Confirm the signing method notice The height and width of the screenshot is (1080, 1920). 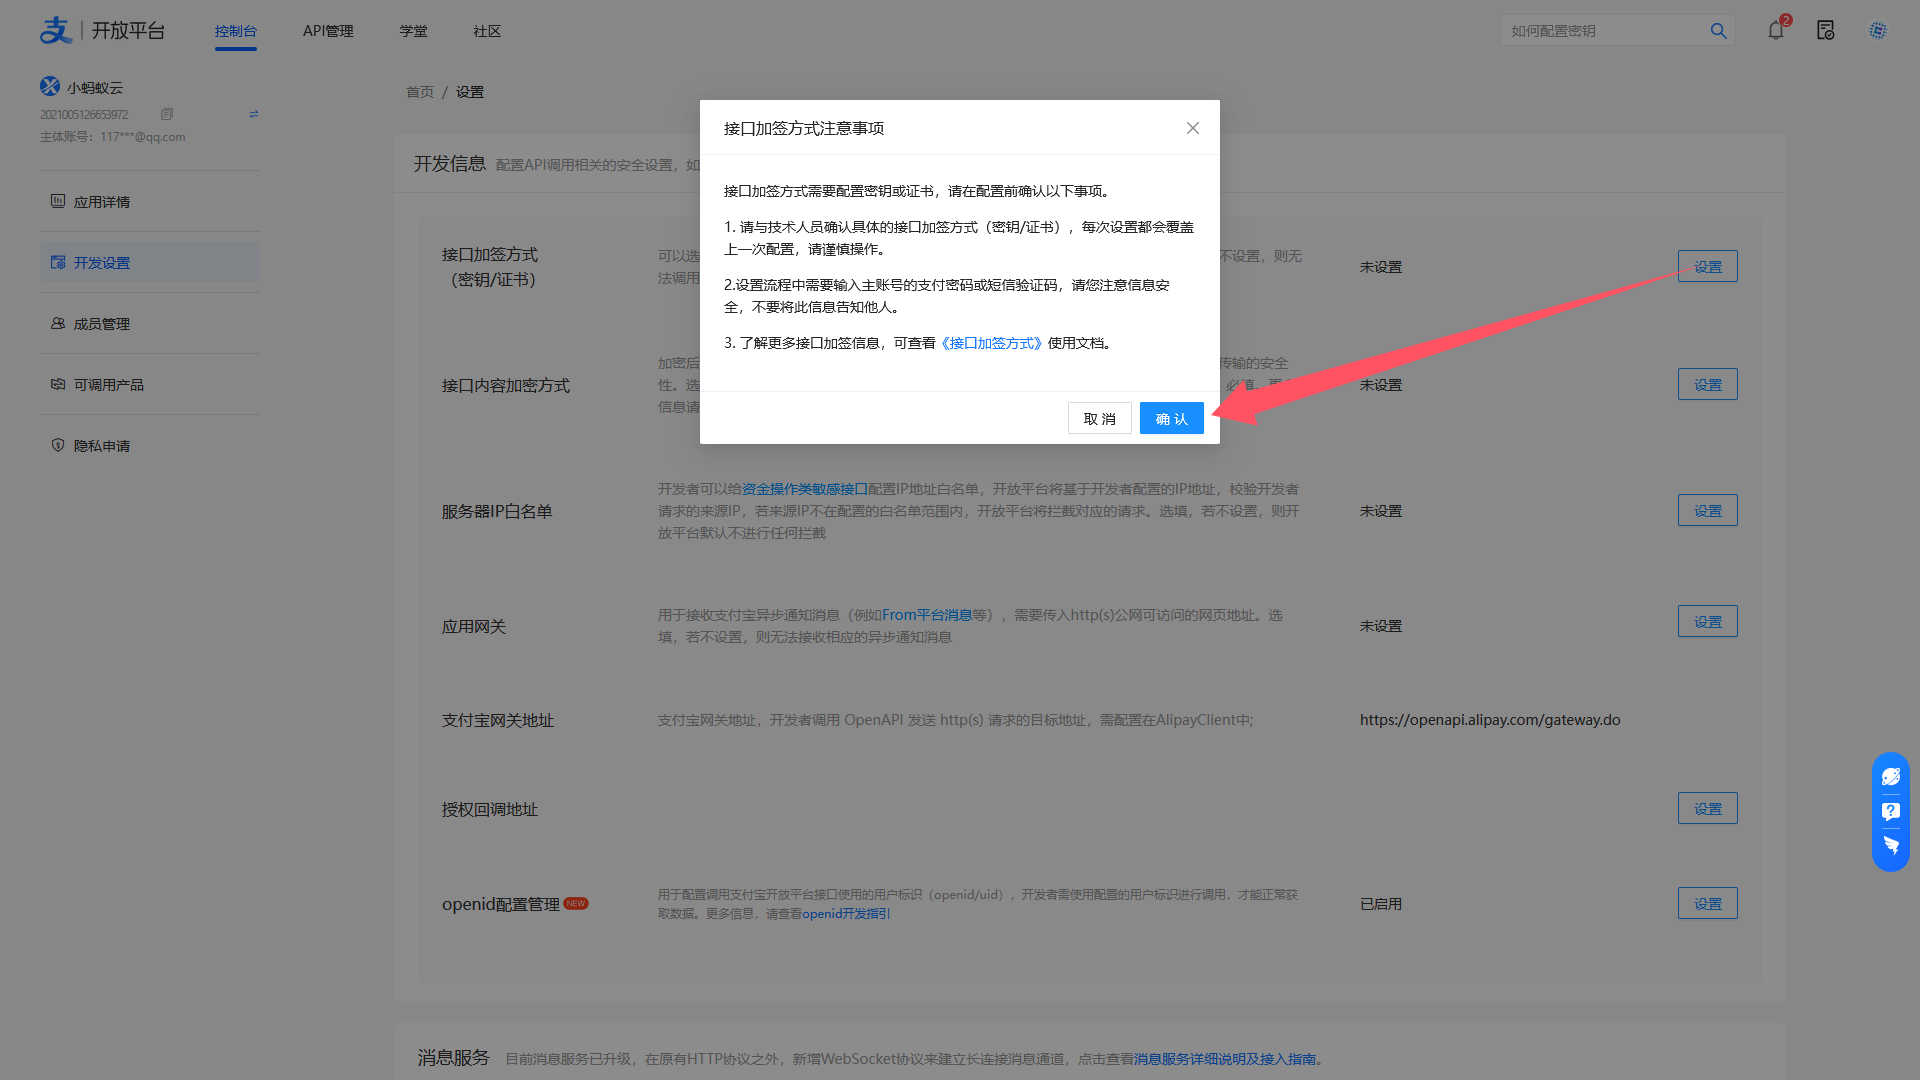(1171, 418)
